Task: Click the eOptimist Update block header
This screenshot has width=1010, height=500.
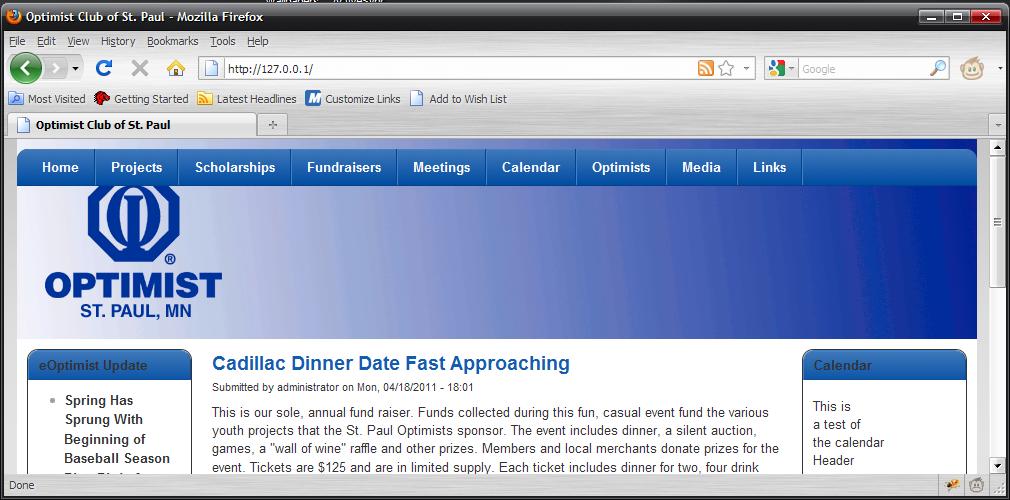Action: [x=110, y=365]
